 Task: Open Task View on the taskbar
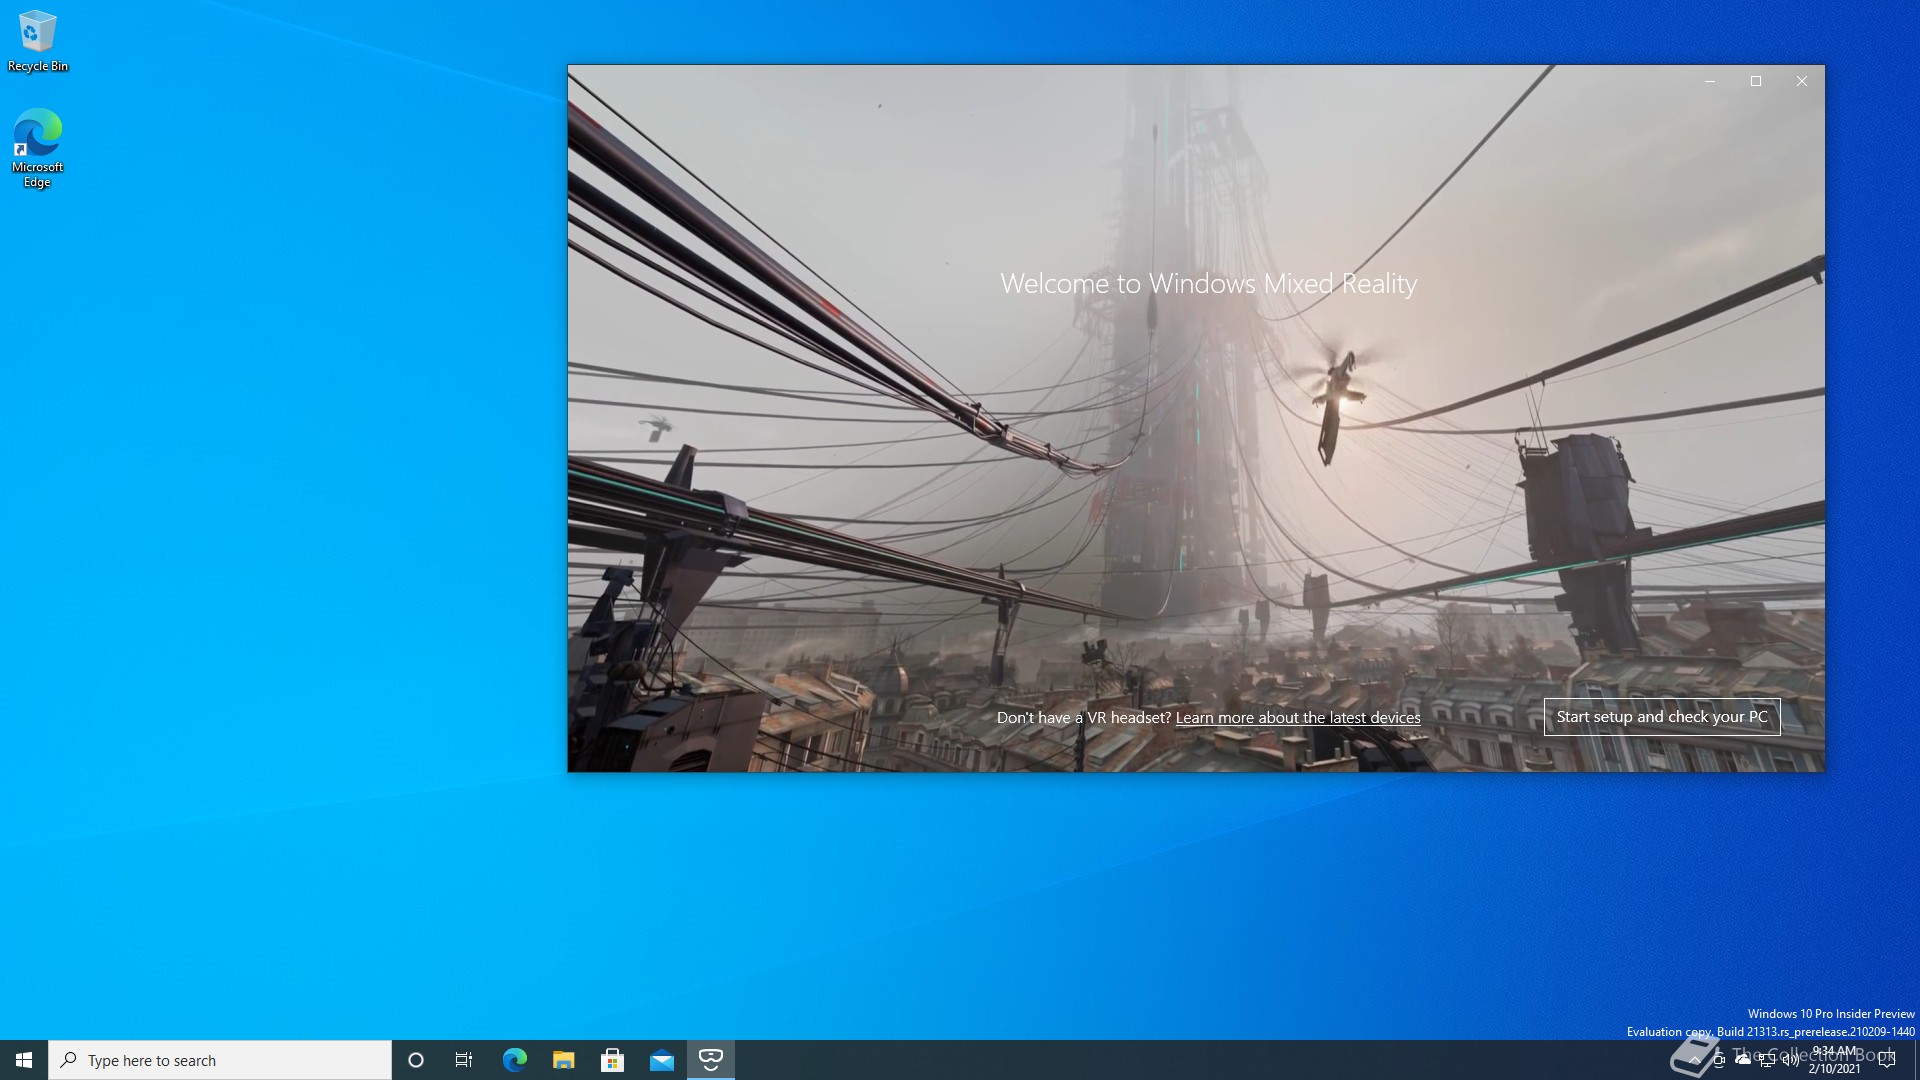[x=464, y=1060]
